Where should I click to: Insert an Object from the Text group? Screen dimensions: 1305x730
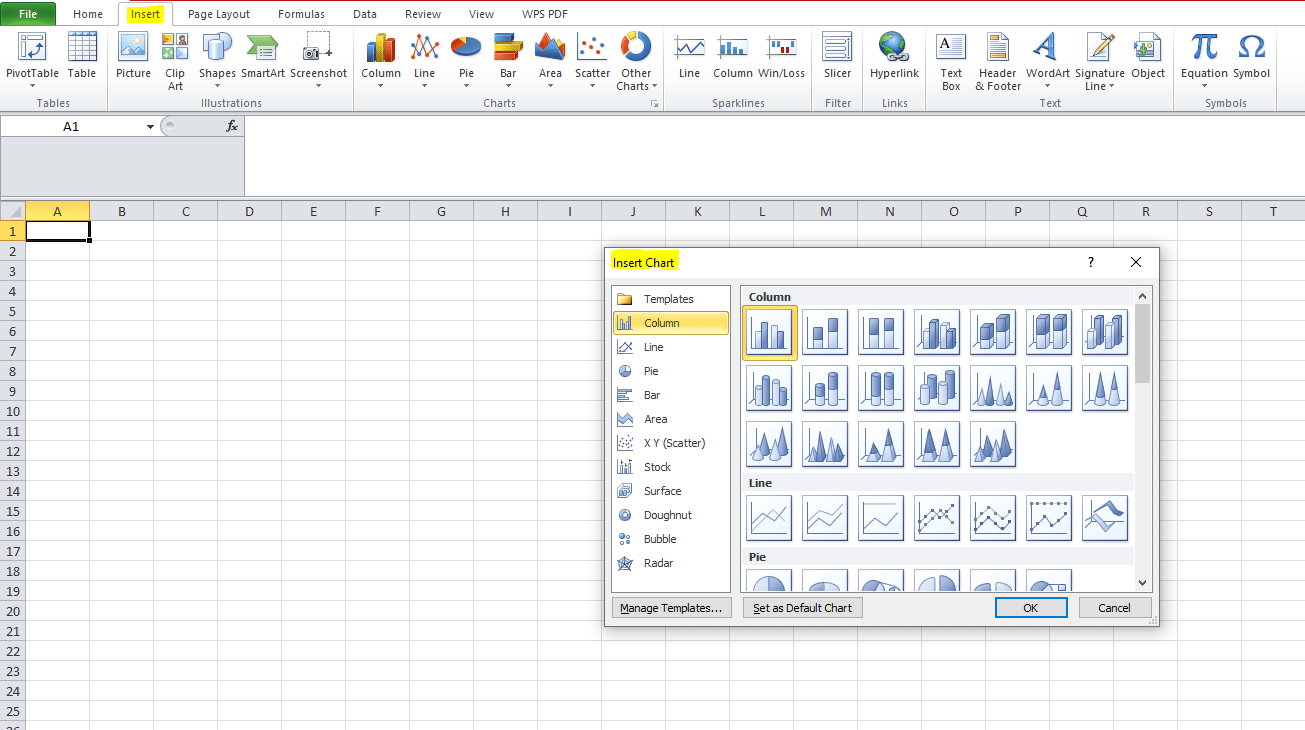(1148, 56)
